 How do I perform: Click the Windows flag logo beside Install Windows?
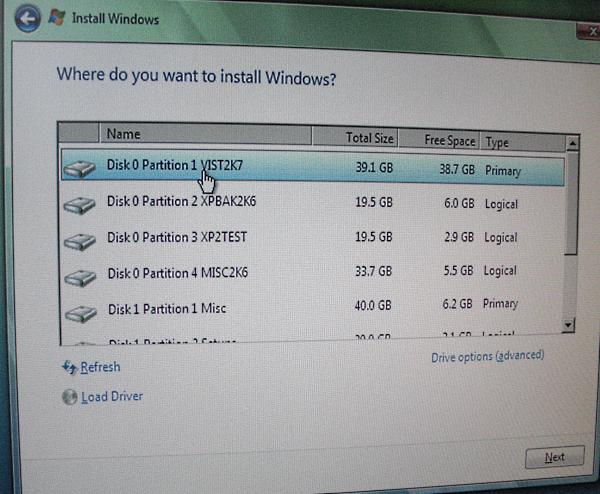(57, 17)
